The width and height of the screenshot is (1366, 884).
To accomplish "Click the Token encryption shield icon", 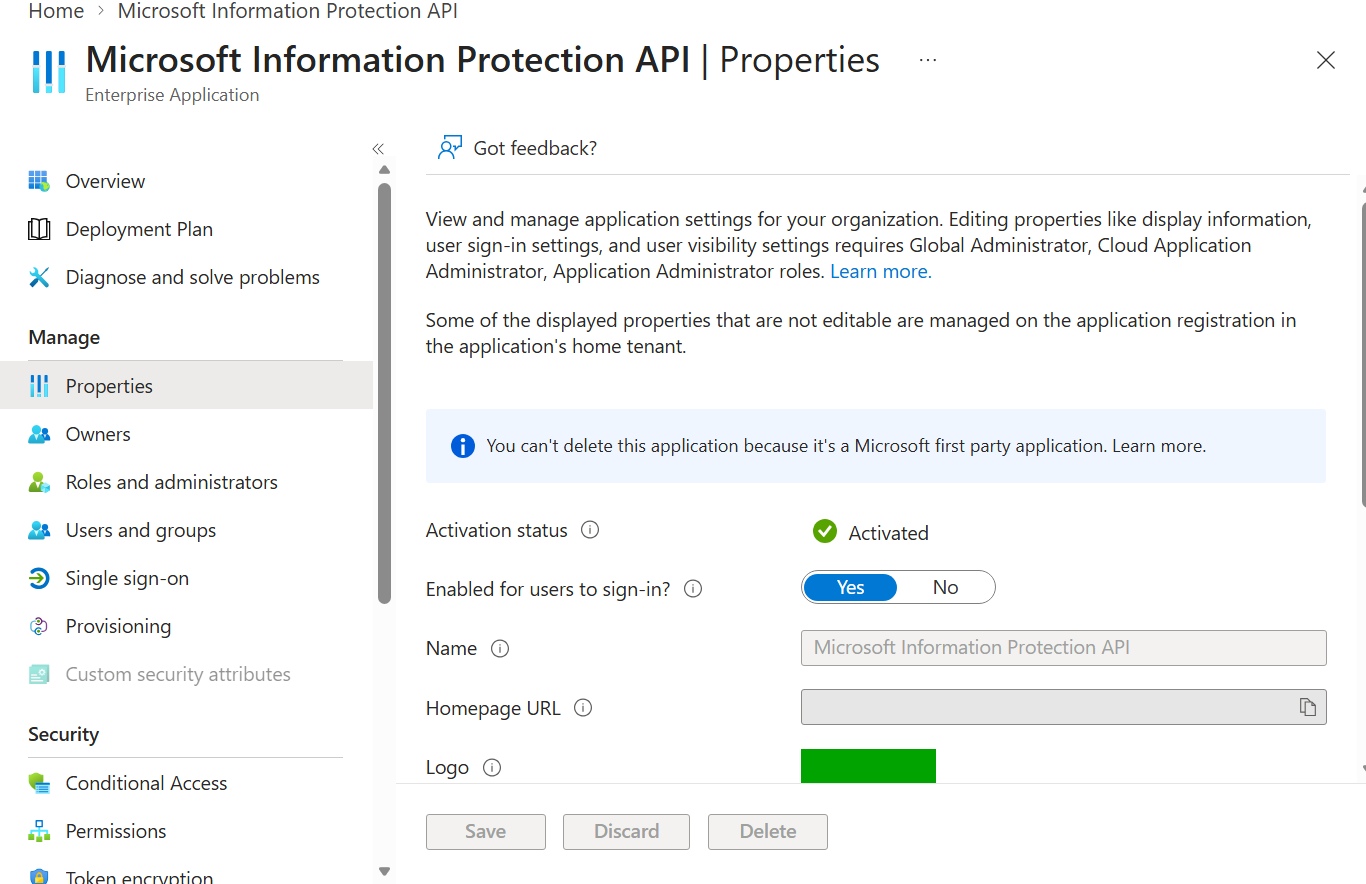I will (39, 877).
